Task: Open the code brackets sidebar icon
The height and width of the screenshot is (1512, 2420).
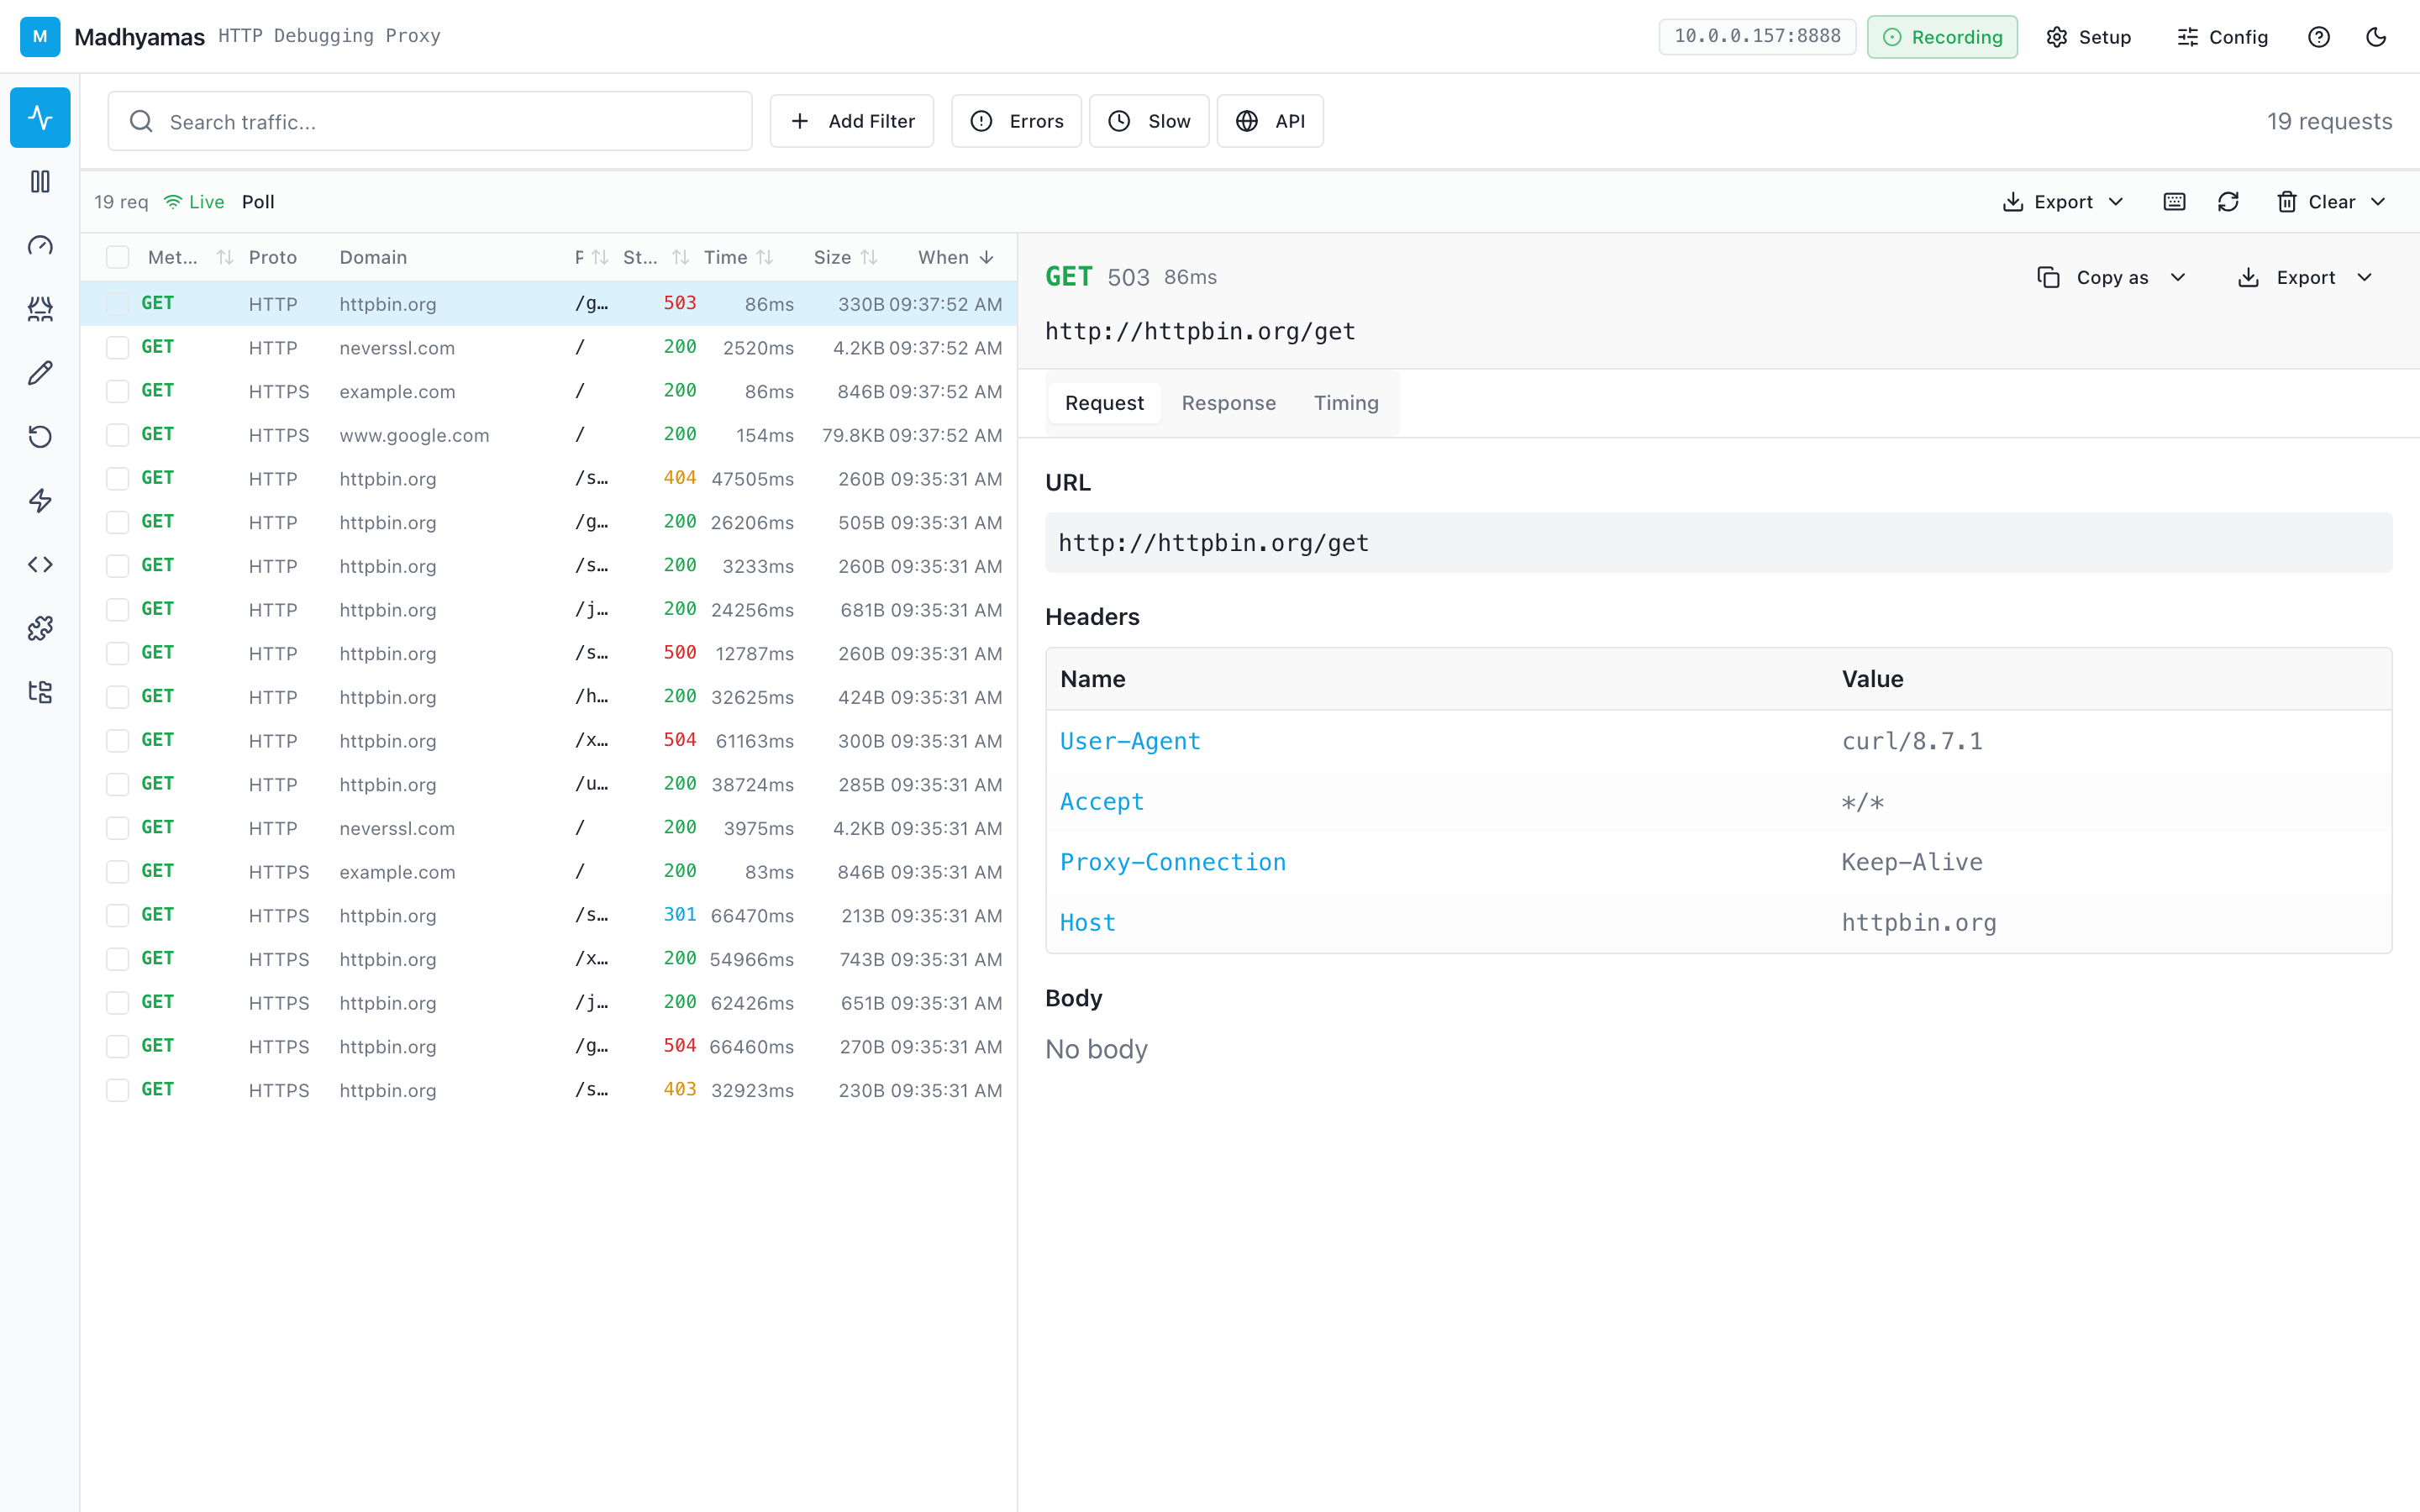Action: [x=40, y=564]
